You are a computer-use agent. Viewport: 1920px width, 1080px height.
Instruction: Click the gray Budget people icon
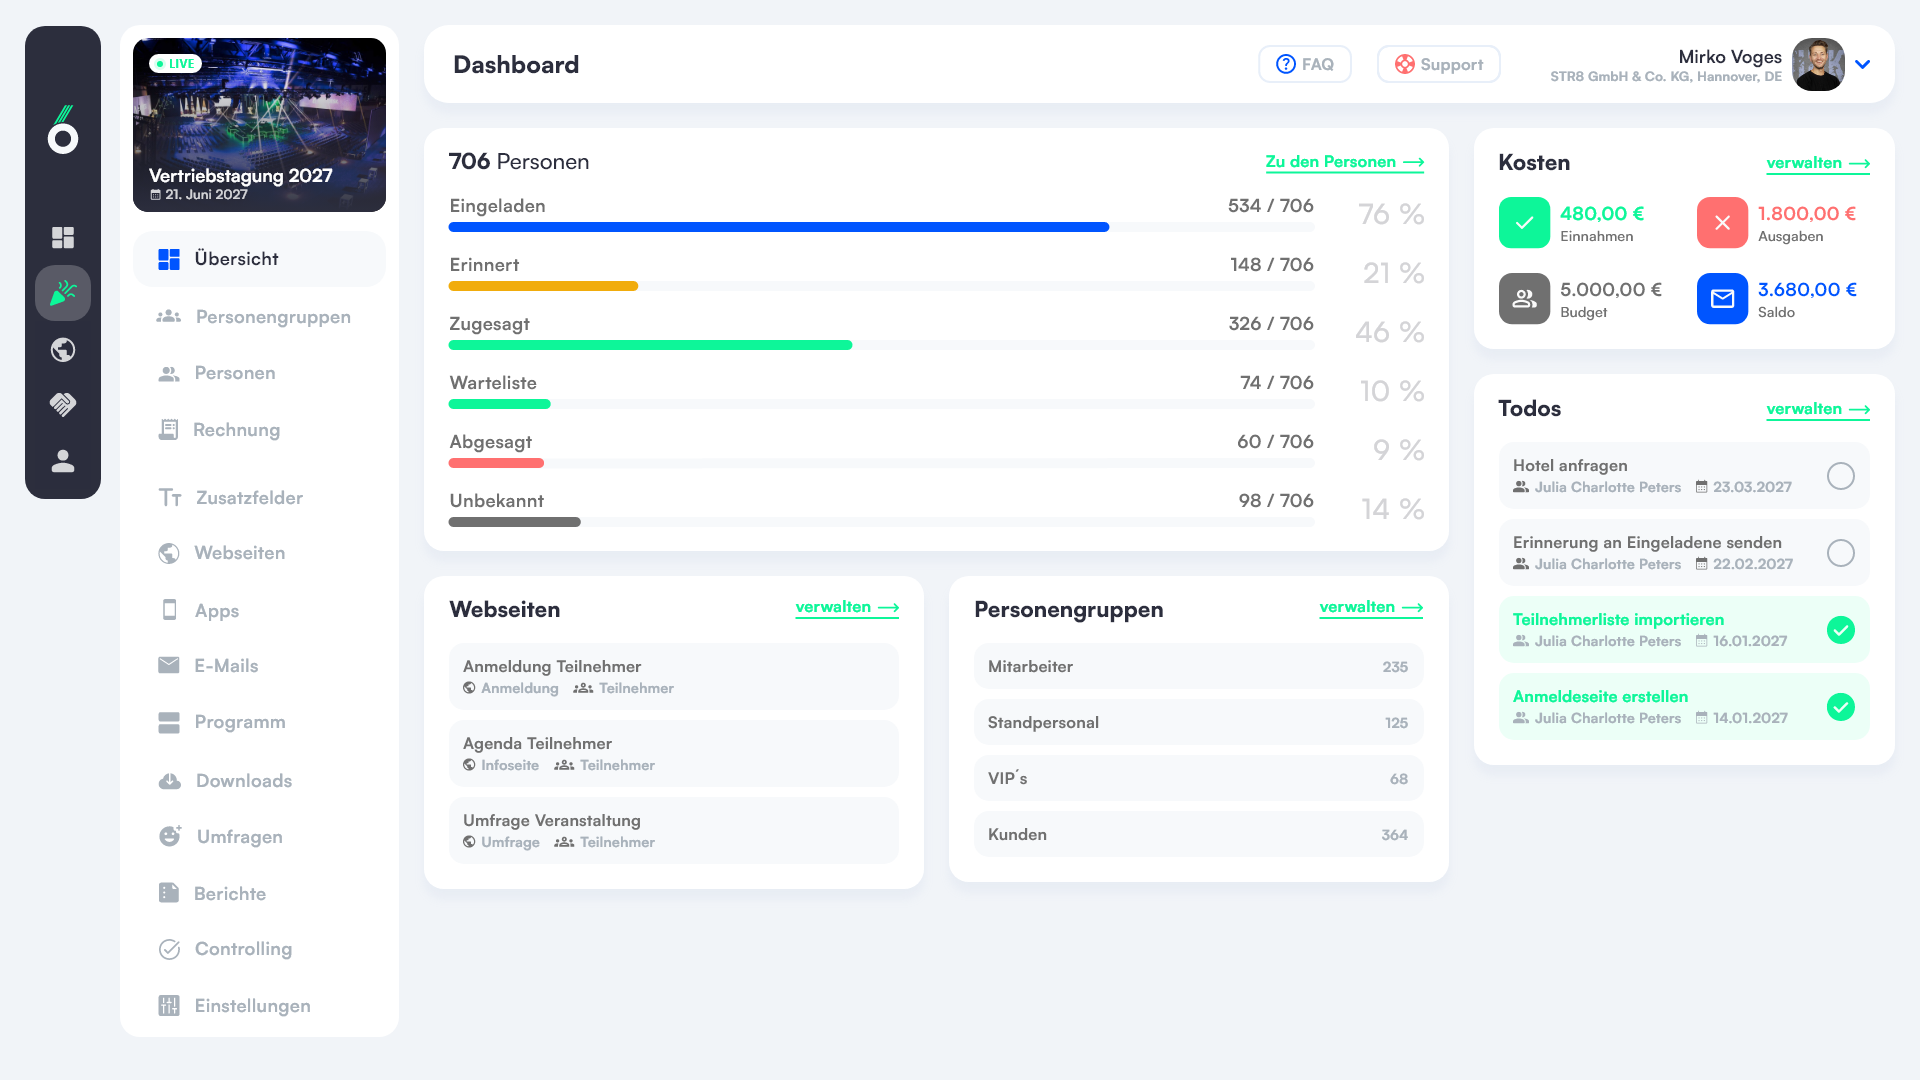[x=1524, y=298]
